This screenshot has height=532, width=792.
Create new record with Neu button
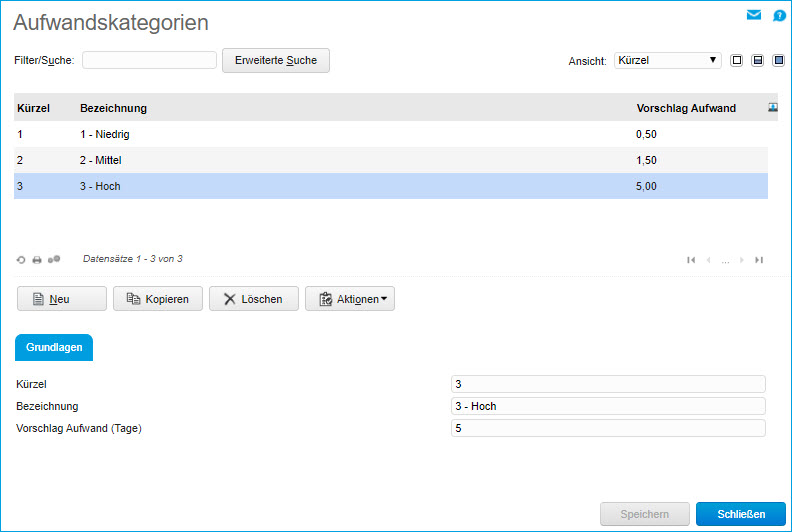62,299
